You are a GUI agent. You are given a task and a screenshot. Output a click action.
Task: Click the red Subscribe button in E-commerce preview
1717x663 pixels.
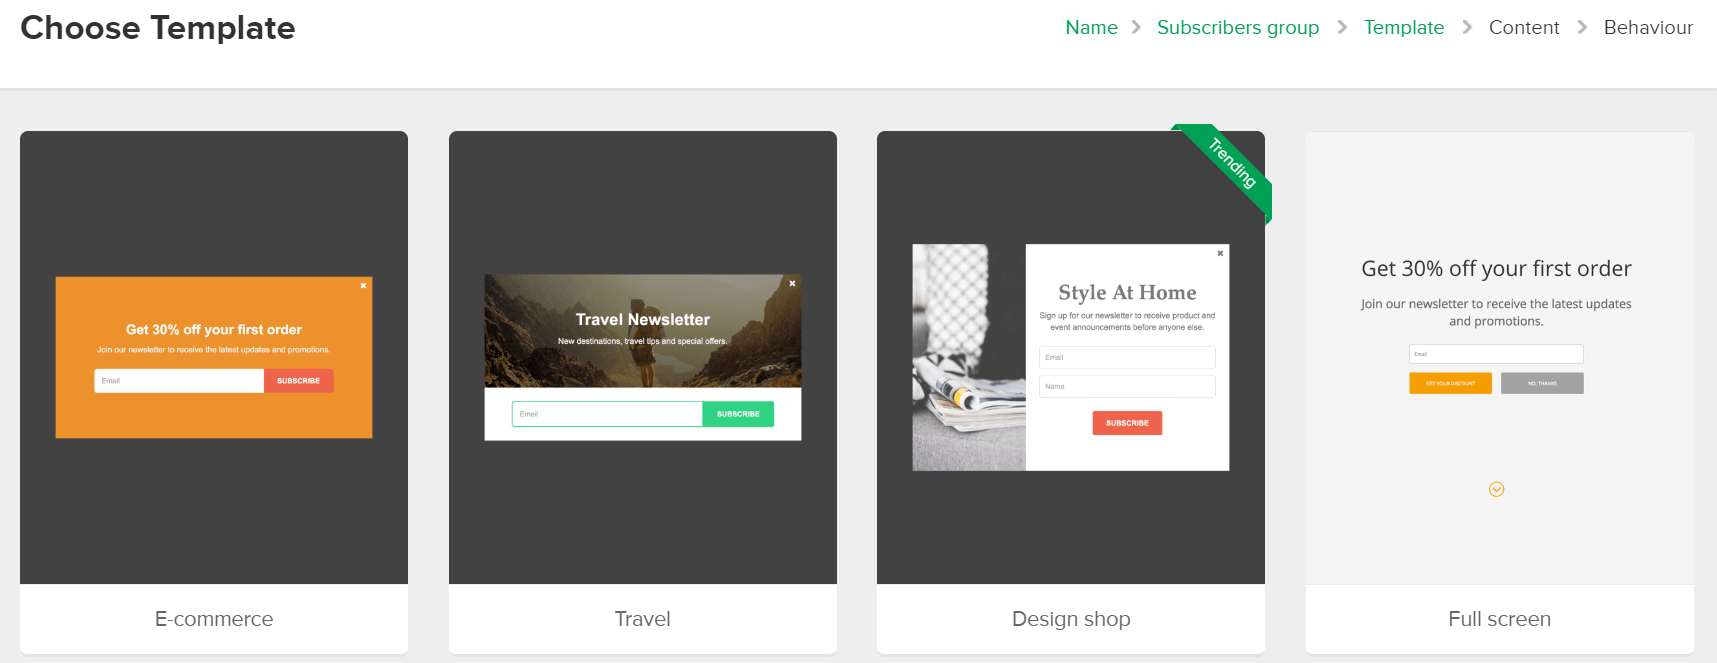299,381
